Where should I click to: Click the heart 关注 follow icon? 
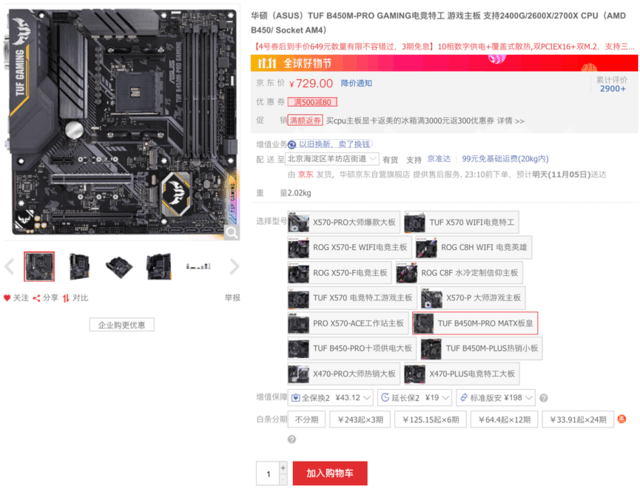pos(7,298)
